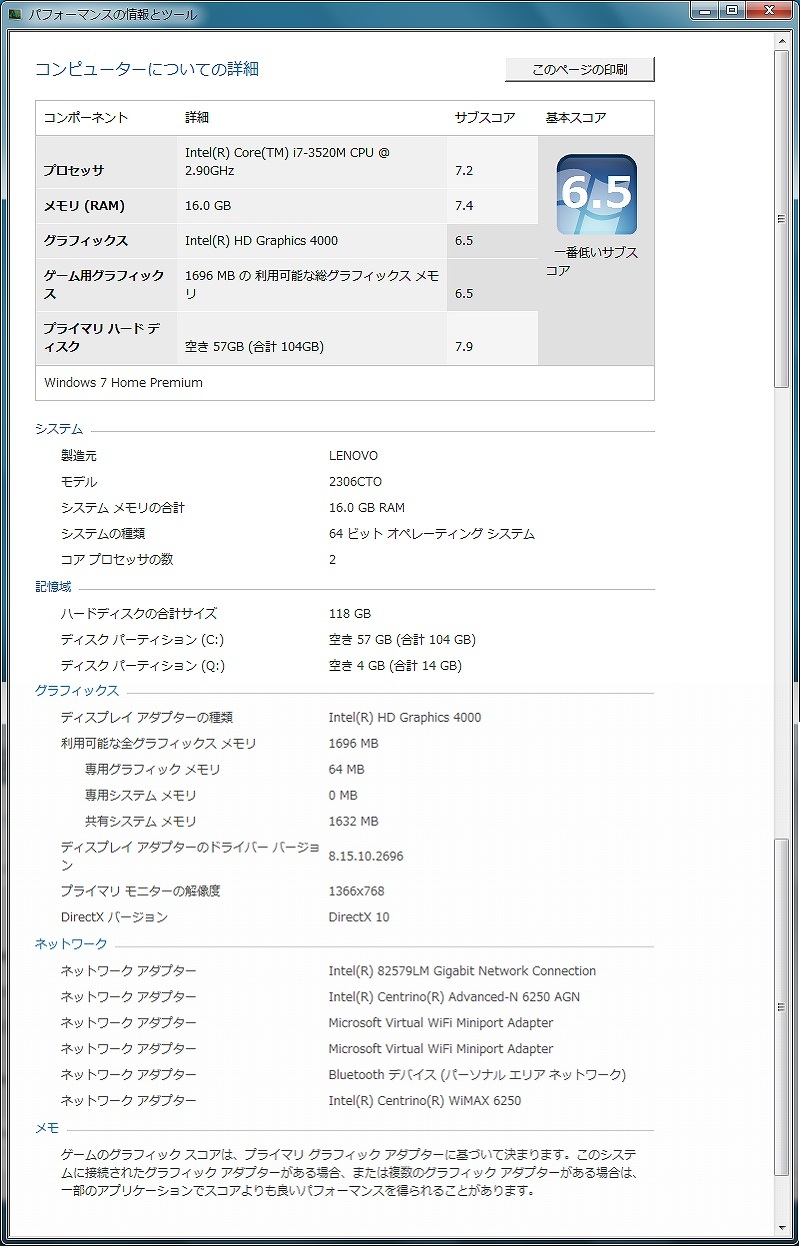Select the グラフィックス component row label
The height and width of the screenshot is (1246, 800).
pyautogui.click(x=85, y=241)
